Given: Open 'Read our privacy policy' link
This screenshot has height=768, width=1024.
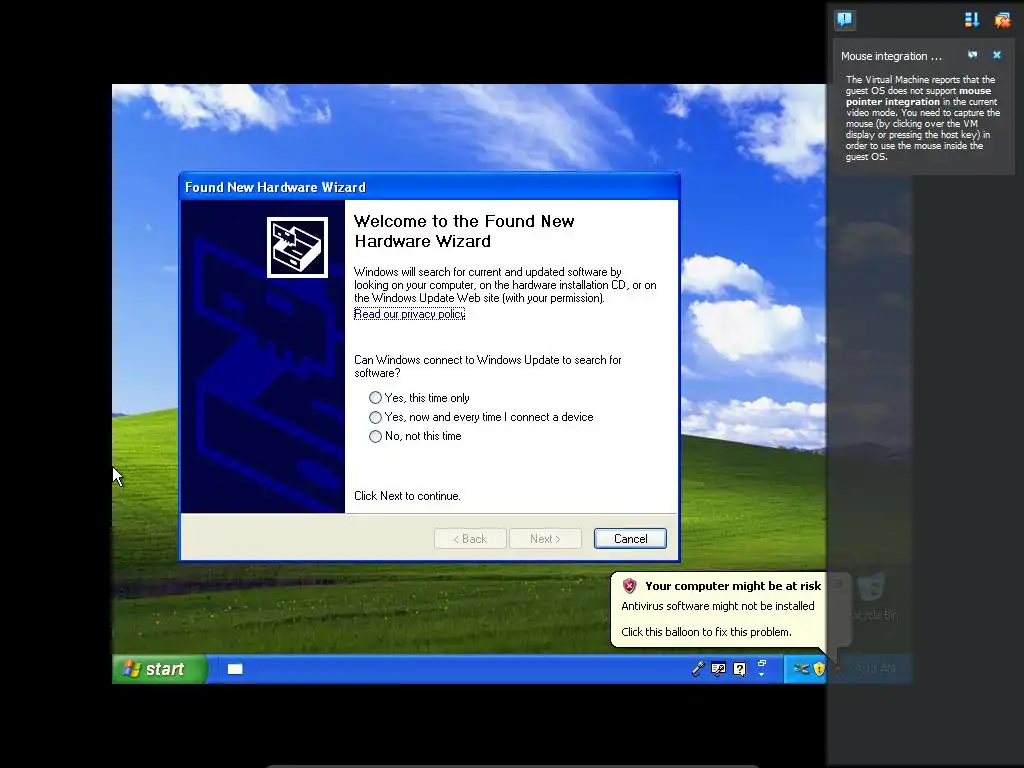Looking at the screenshot, I should click(409, 314).
